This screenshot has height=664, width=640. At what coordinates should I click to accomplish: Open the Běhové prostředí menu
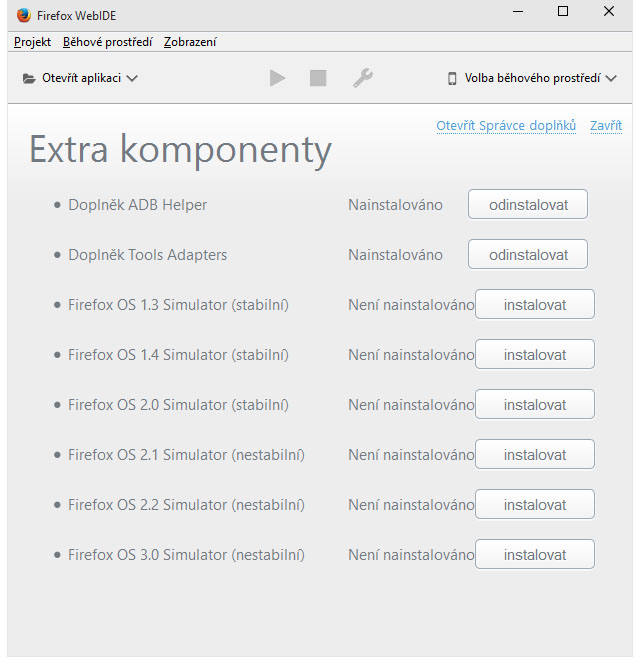107,42
